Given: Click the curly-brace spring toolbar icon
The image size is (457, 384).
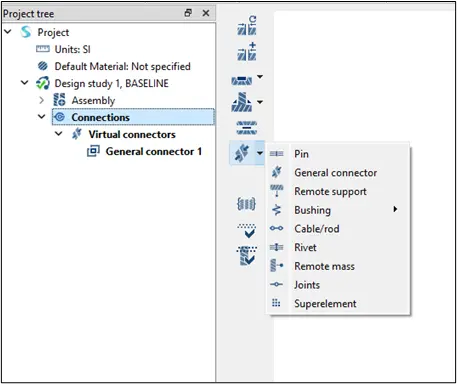Looking at the screenshot, I should (x=246, y=204).
